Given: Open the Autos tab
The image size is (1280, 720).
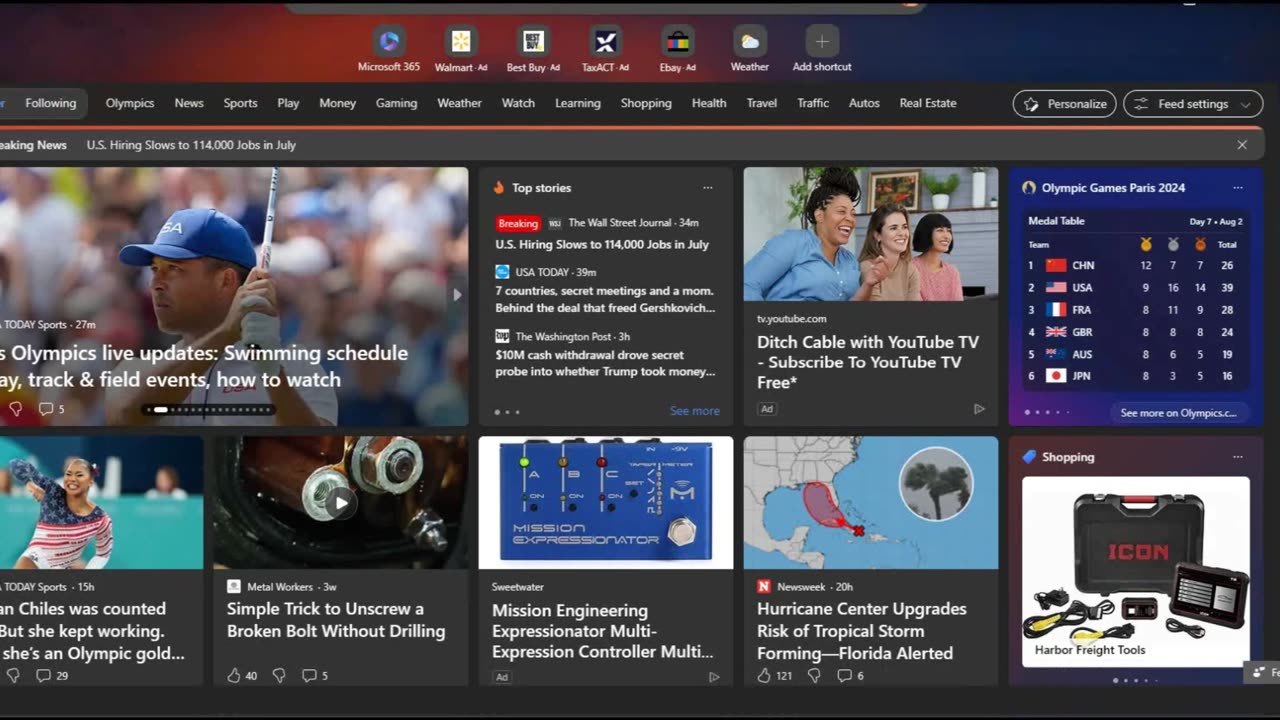Looking at the screenshot, I should pyautogui.click(x=864, y=103).
